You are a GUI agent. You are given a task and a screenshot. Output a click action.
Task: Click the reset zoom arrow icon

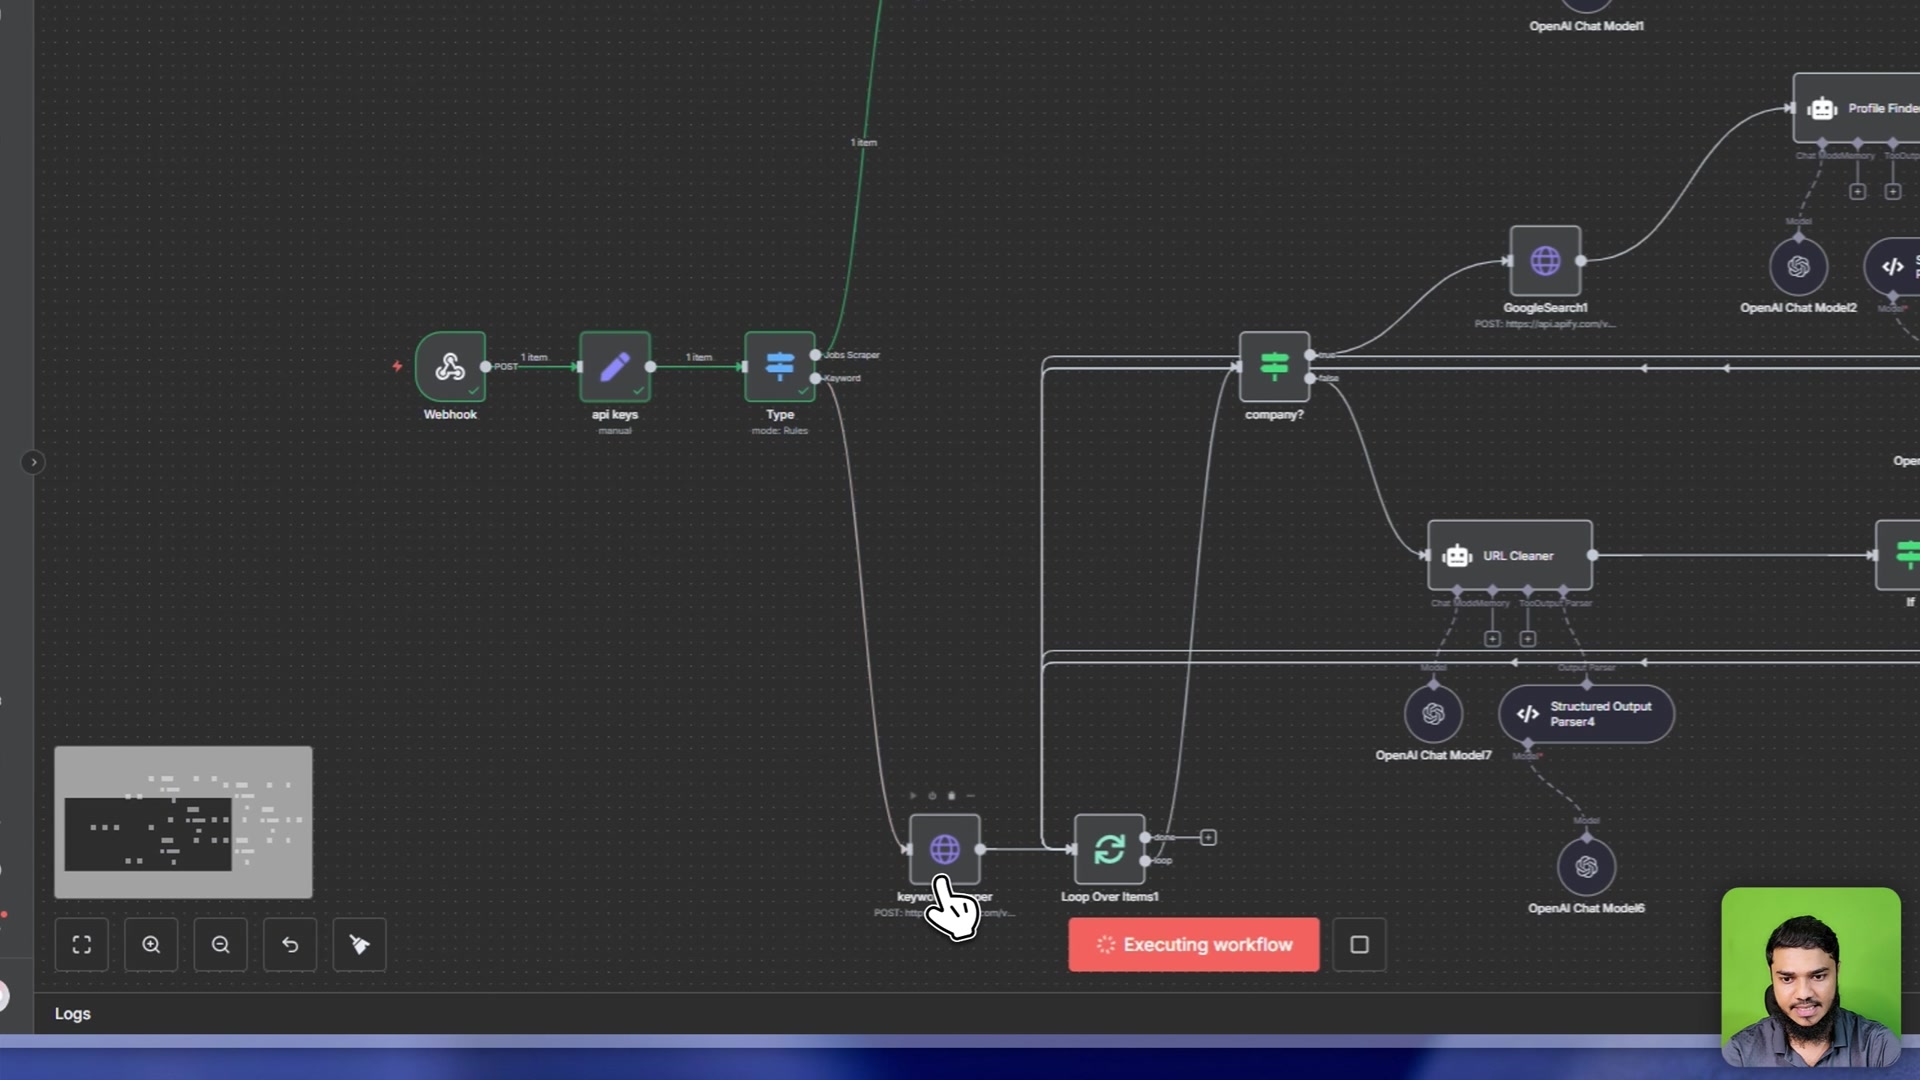point(290,945)
